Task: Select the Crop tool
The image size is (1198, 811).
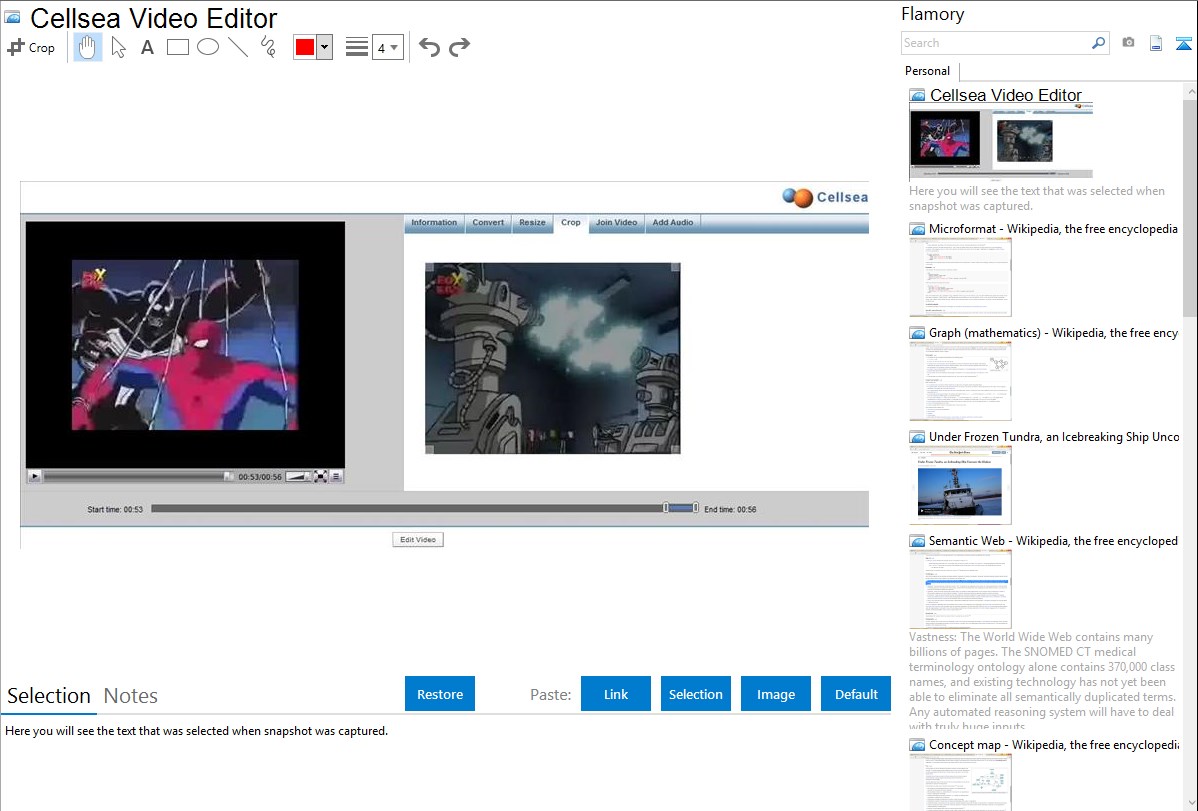Action: [x=31, y=47]
